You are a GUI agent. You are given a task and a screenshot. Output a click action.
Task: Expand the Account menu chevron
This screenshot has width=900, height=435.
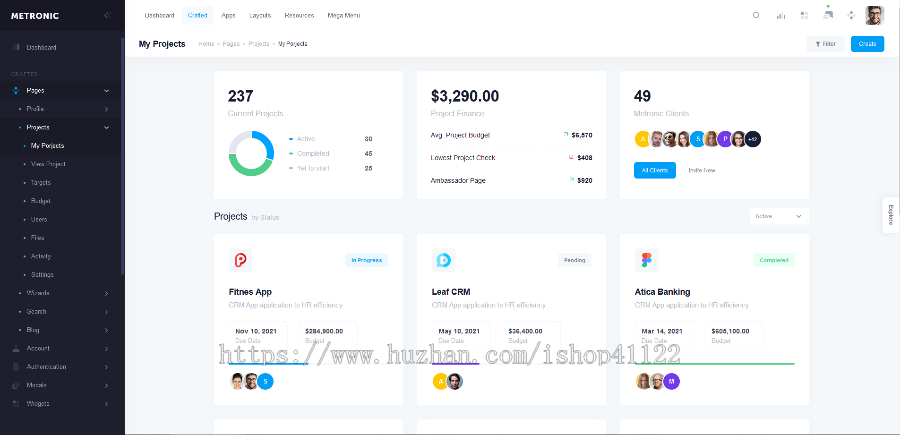[x=107, y=348]
